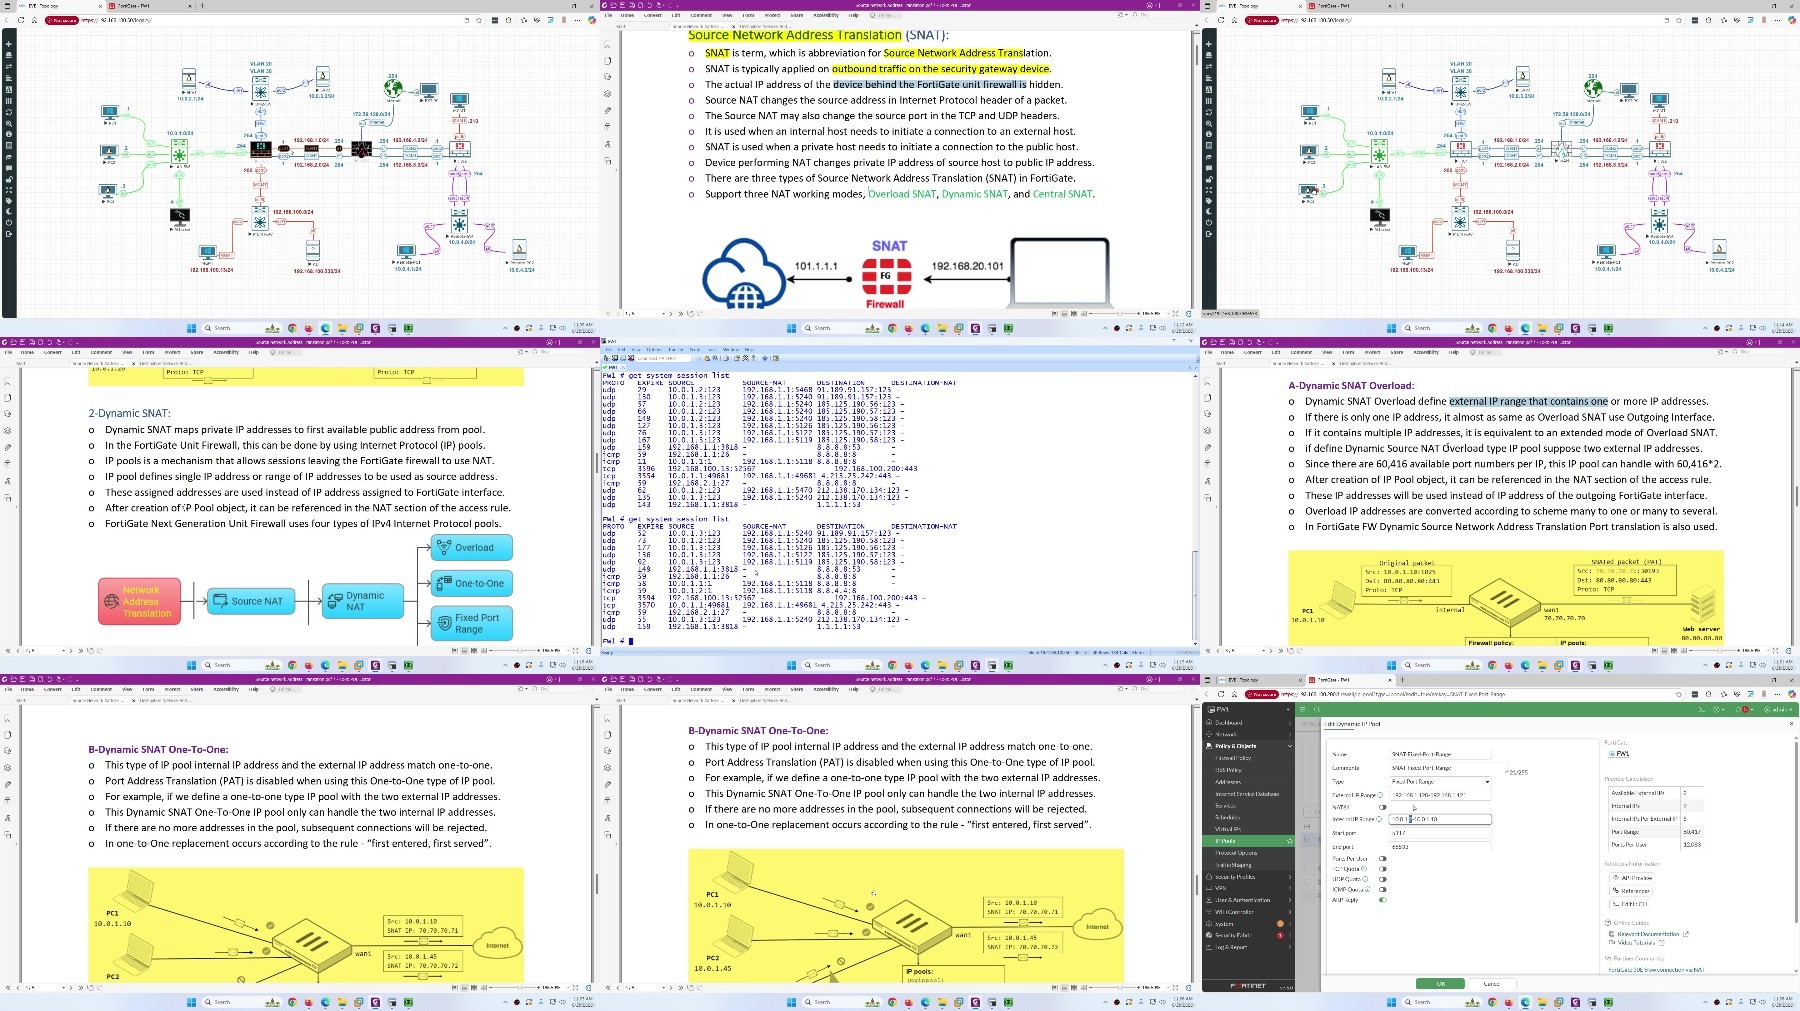This screenshot has width=1800, height=1011.
Task: Expand the VPN sidebar section
Action: (1246, 888)
